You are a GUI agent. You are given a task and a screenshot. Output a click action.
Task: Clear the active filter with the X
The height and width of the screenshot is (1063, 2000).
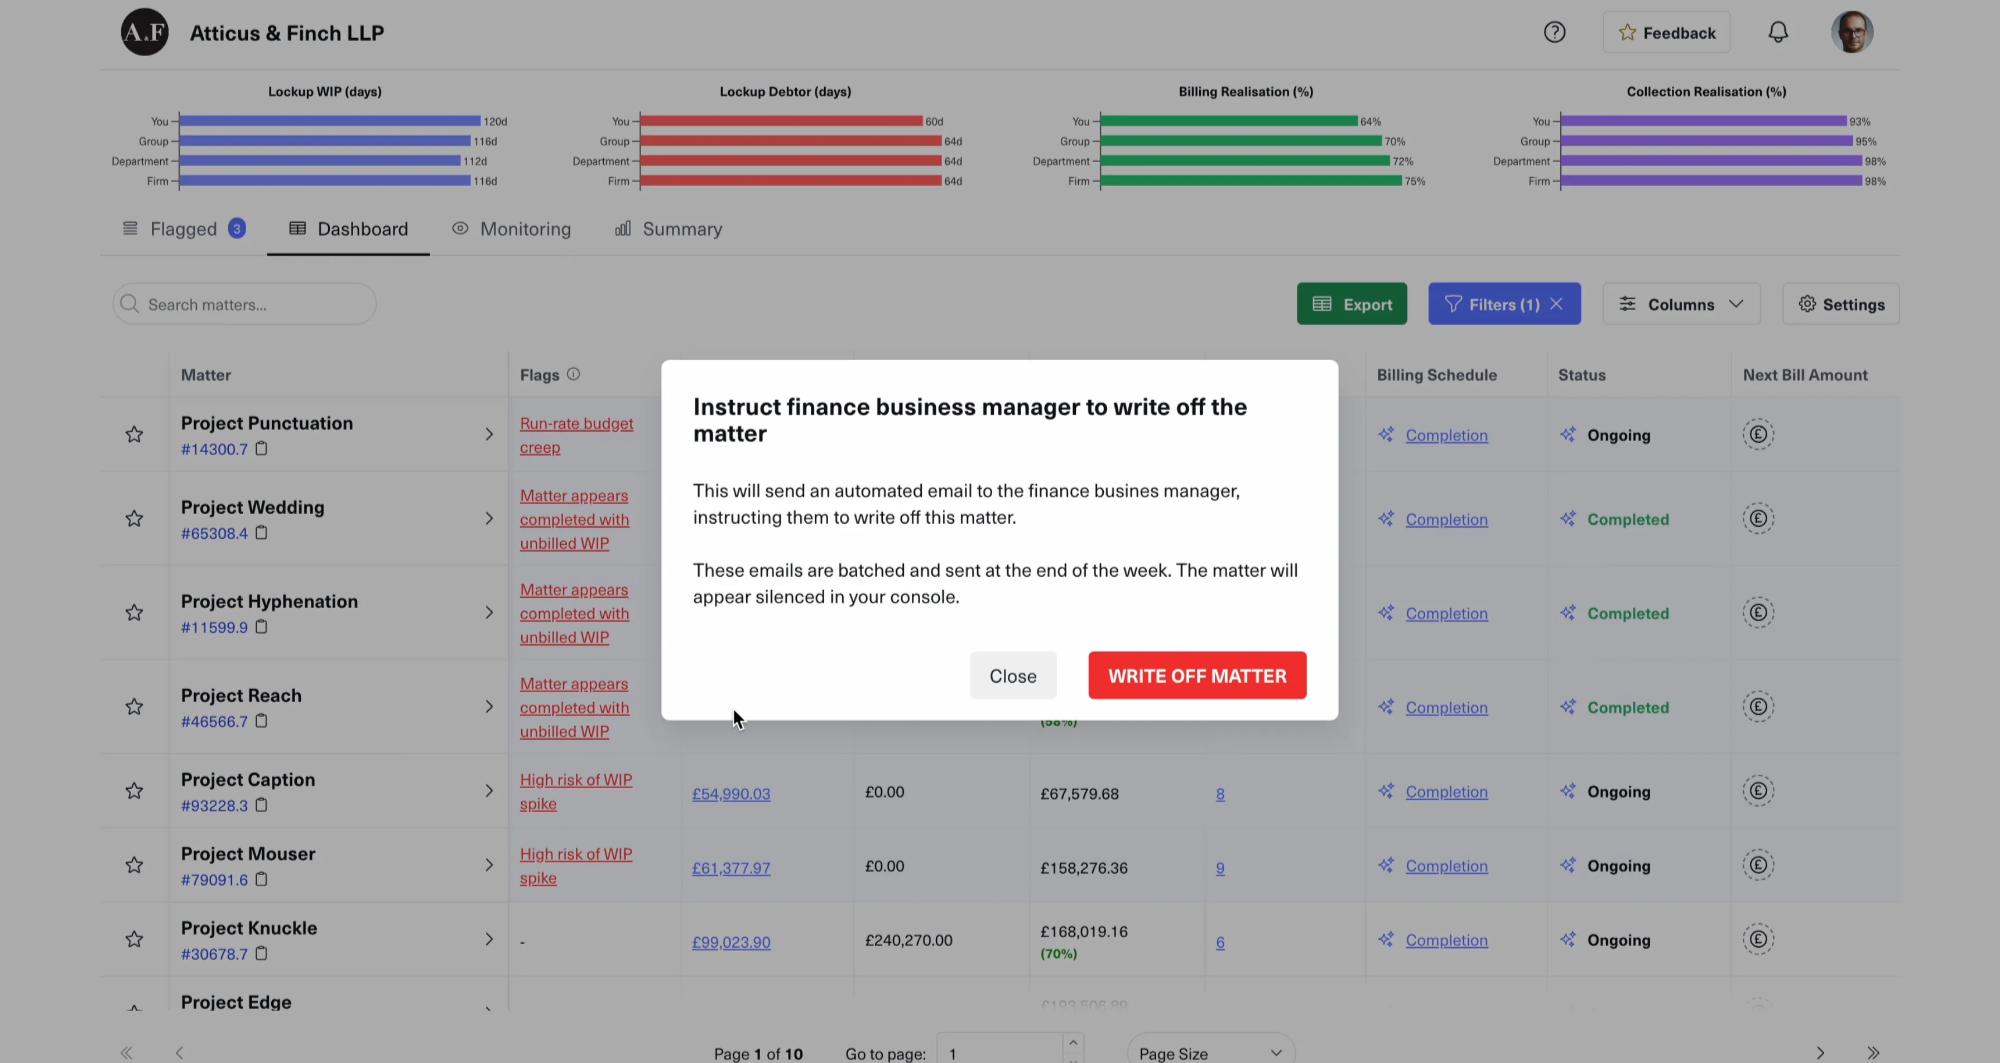(x=1556, y=304)
